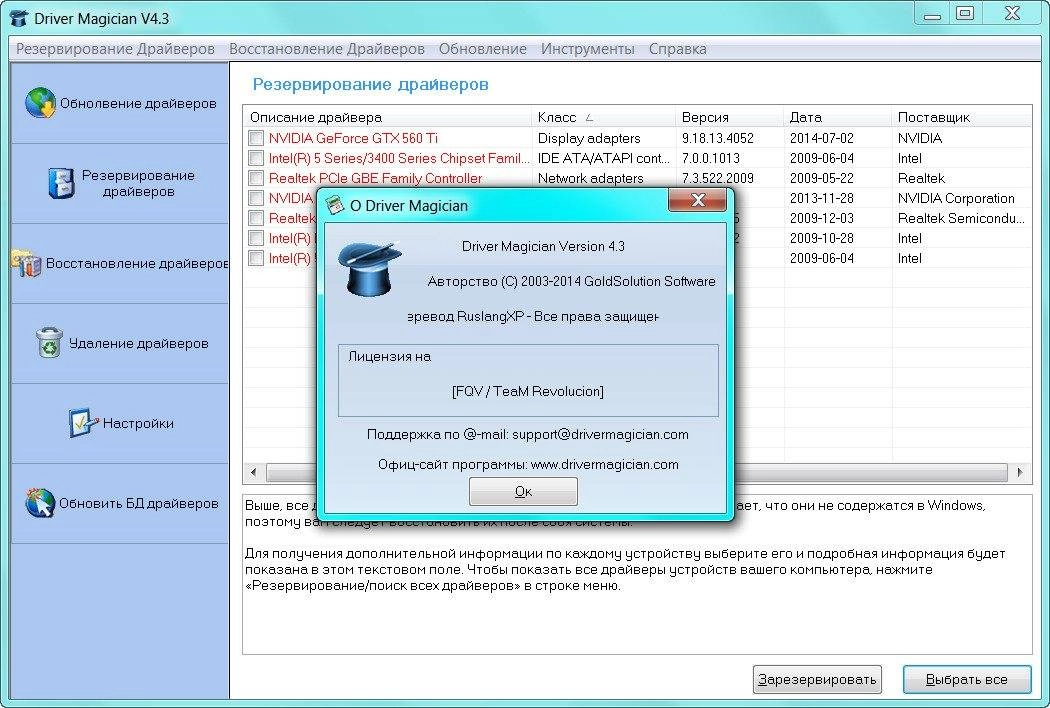Open the Обновление menu
This screenshot has height=708, width=1050.
click(483, 49)
